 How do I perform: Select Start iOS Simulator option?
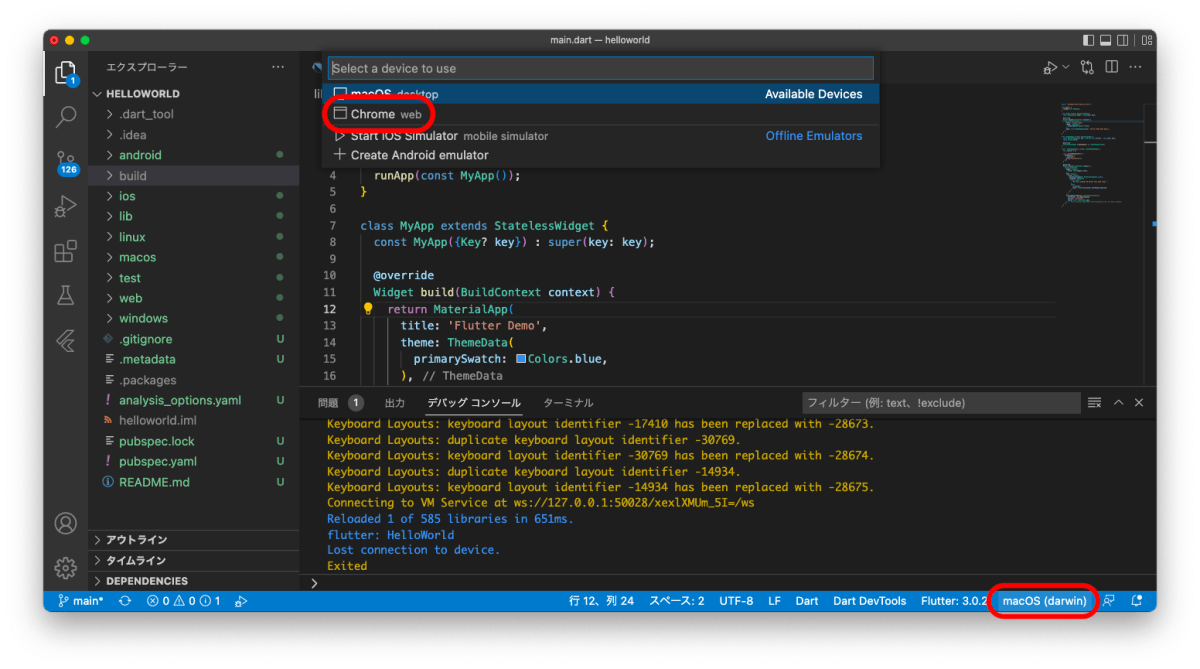[x=601, y=136]
